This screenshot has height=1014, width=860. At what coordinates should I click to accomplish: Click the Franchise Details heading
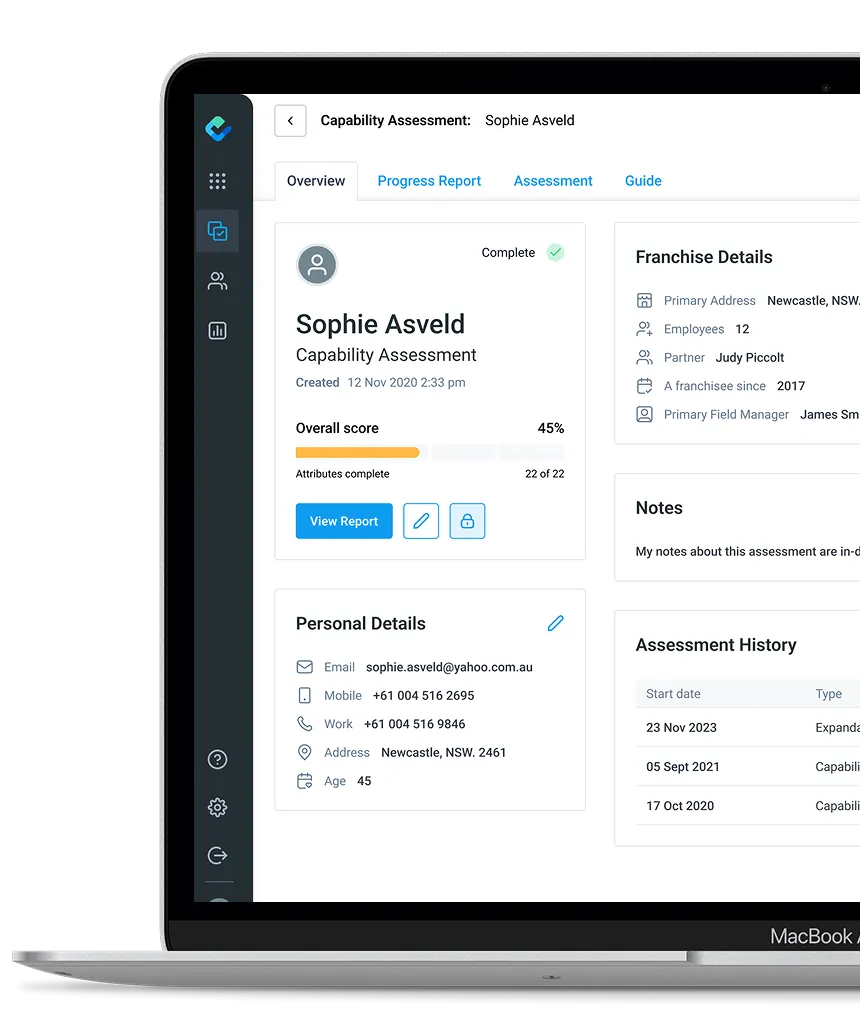(704, 257)
